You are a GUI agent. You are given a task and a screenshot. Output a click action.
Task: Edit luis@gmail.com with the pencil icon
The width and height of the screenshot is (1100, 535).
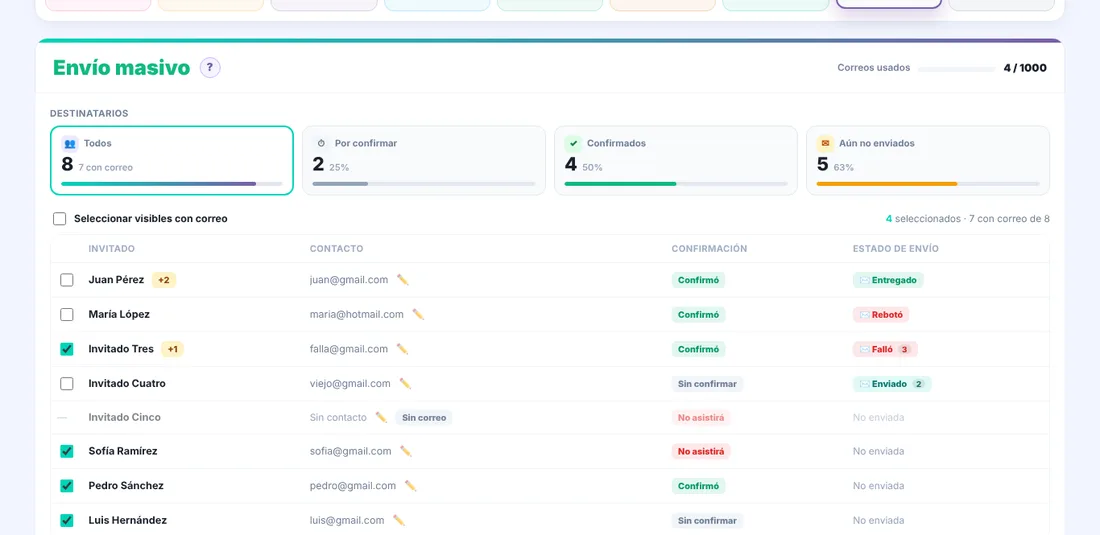(x=399, y=520)
